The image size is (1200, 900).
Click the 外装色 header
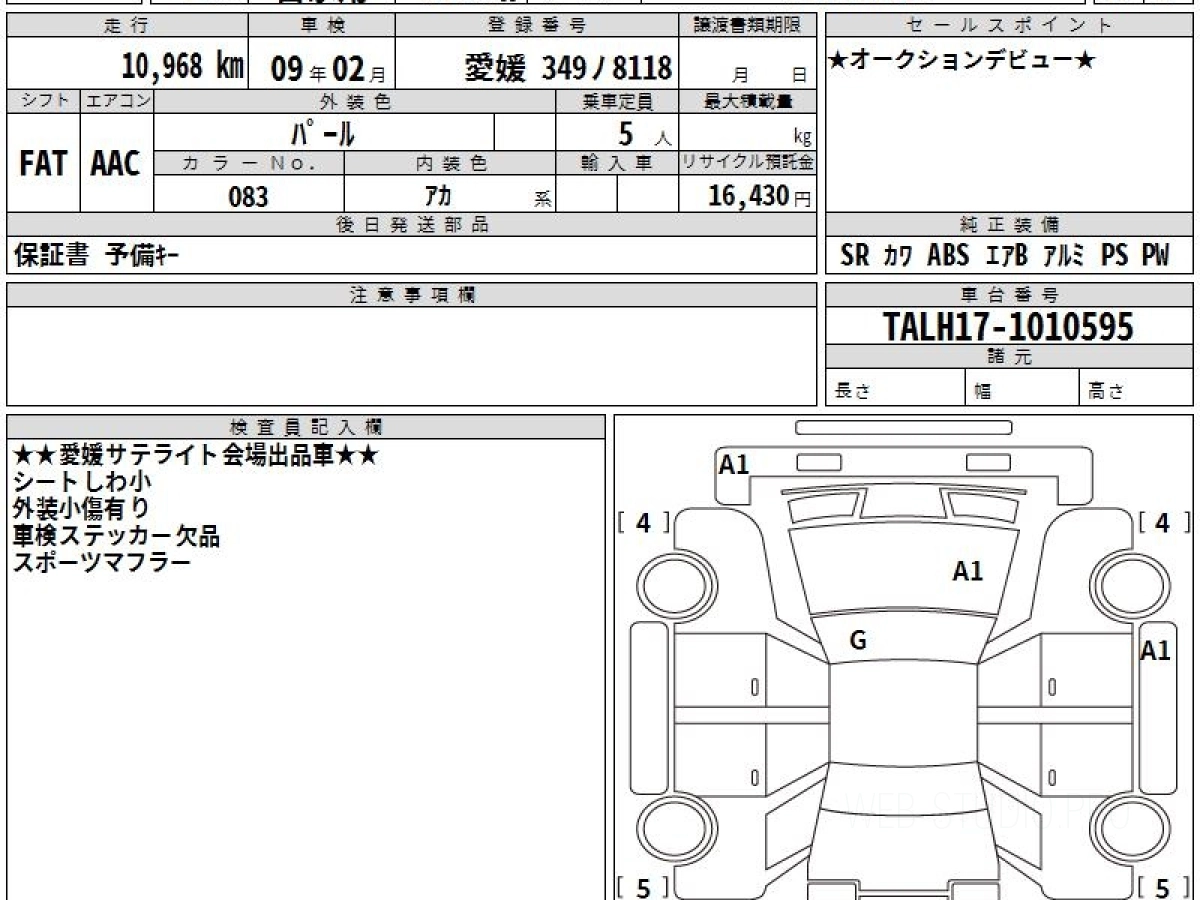pos(355,101)
